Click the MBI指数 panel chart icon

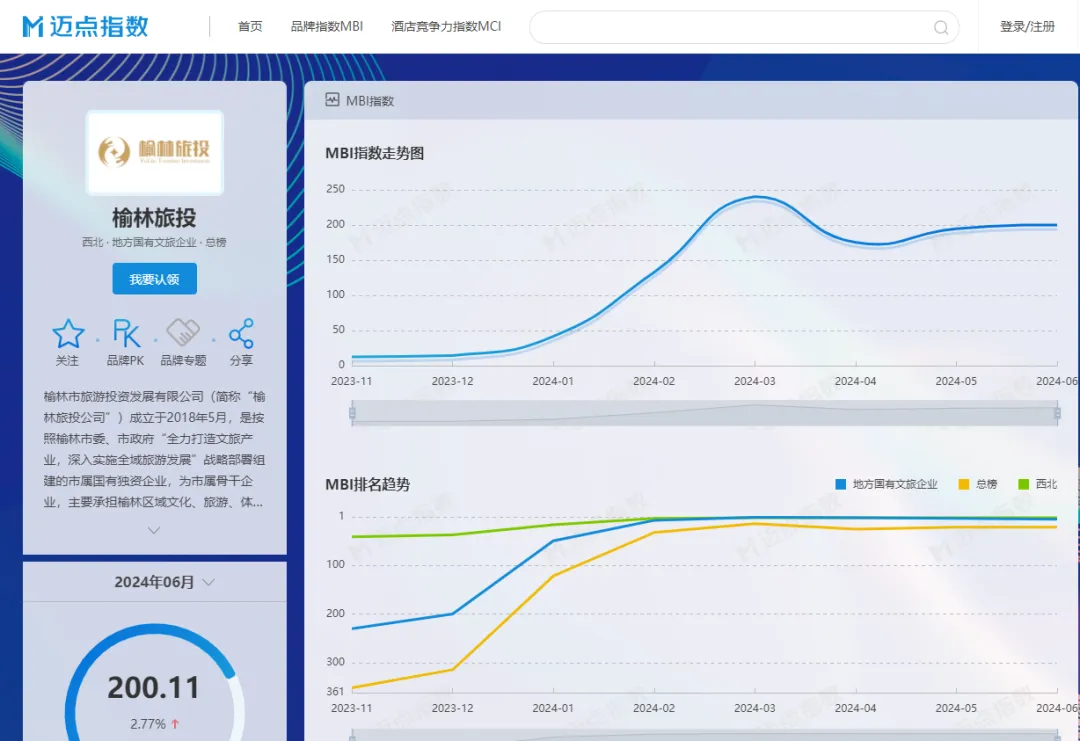(332, 100)
